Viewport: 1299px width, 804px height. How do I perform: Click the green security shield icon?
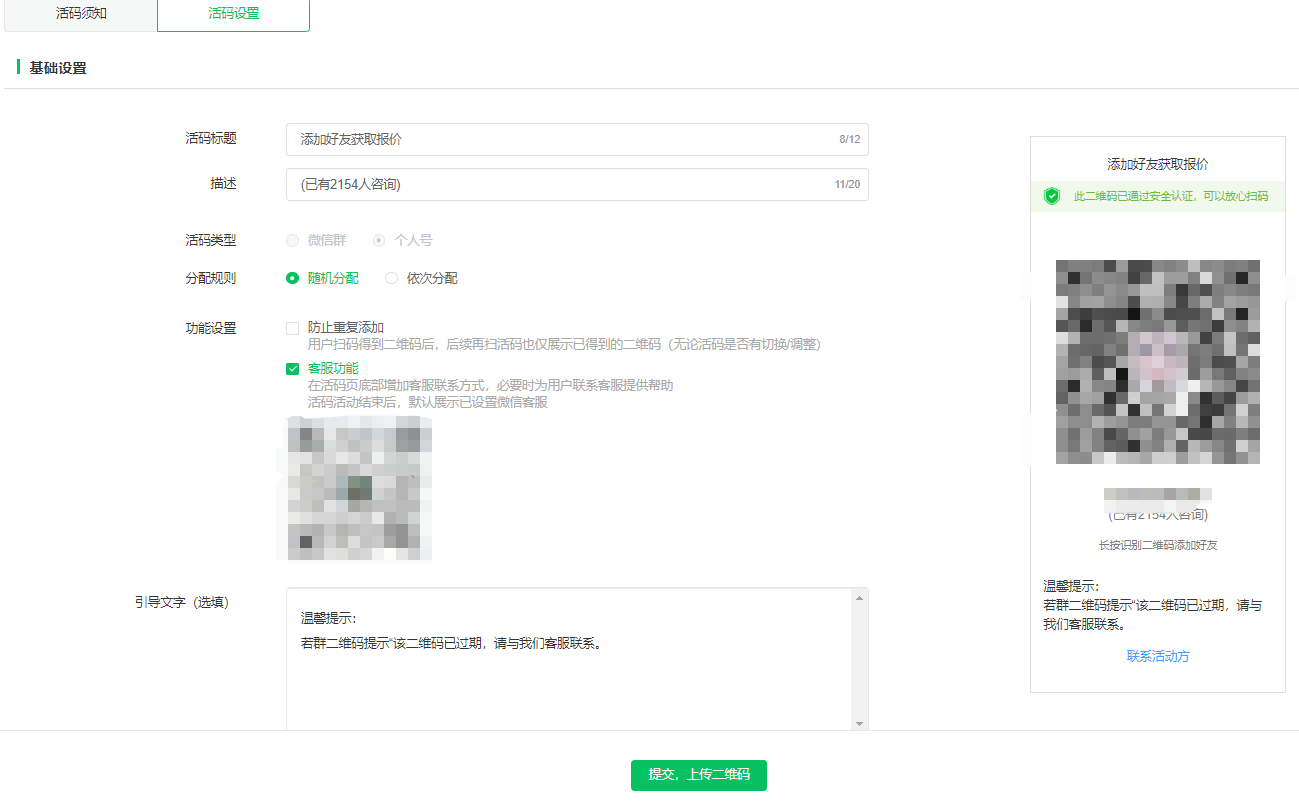[1052, 196]
